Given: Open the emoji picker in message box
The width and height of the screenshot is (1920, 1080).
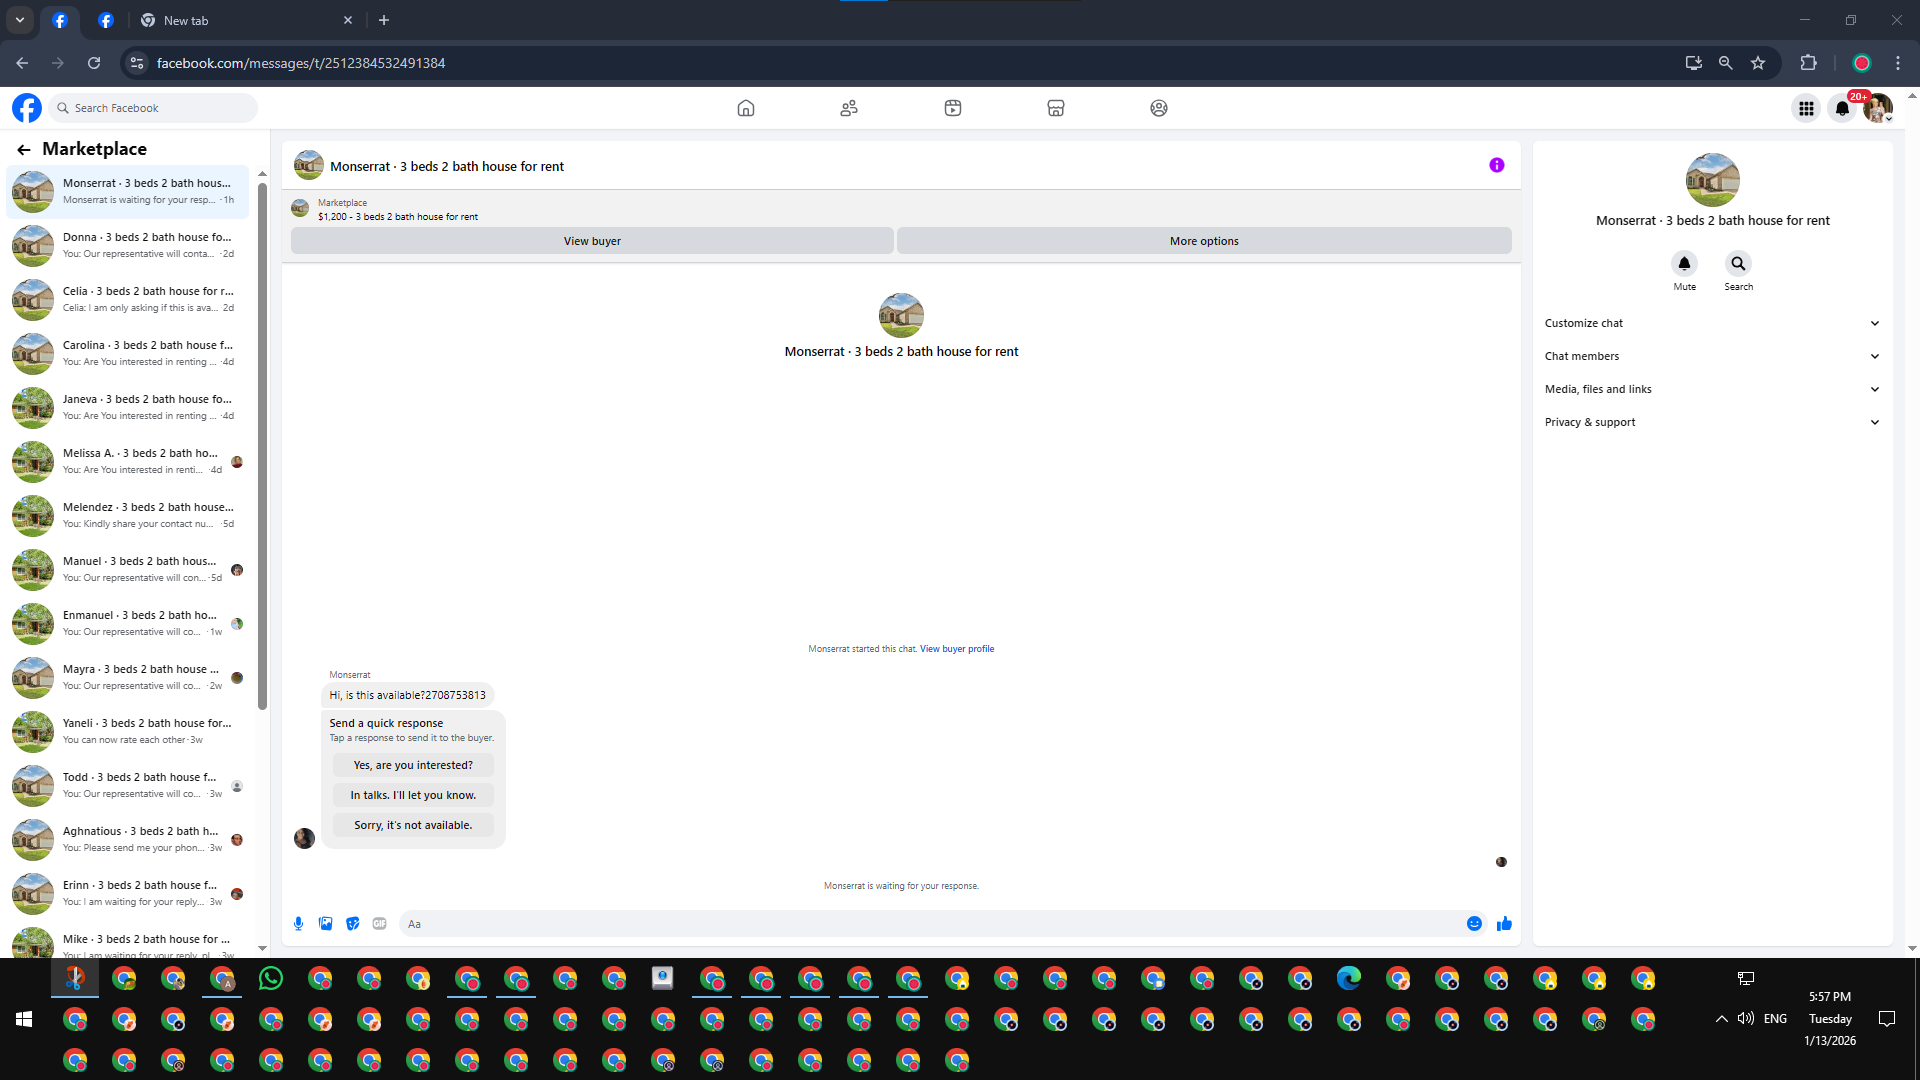Looking at the screenshot, I should click(1474, 924).
